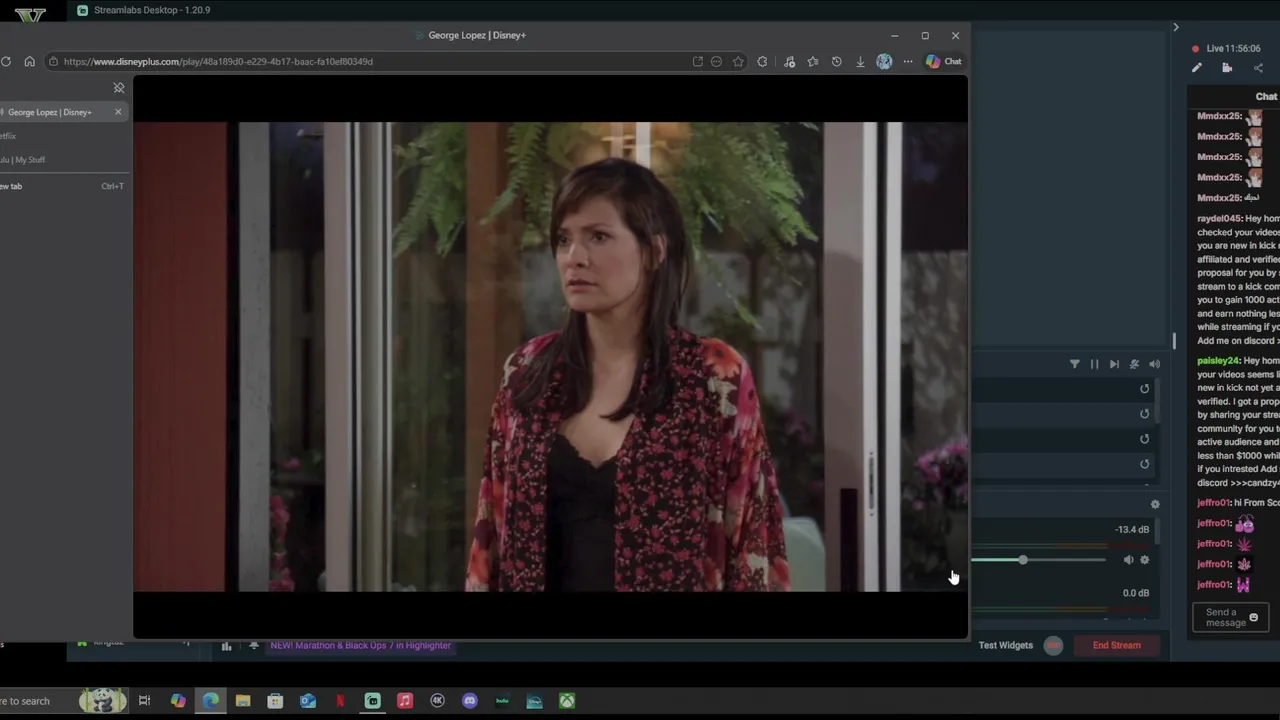Viewport: 1280px width, 720px height.
Task: Open a new tab in Edge
Action: tap(62, 186)
